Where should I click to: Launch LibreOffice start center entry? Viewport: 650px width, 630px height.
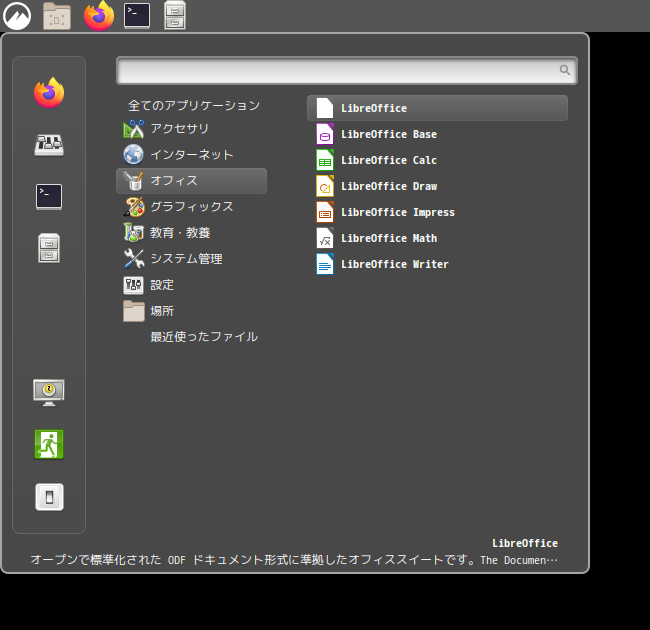click(x=437, y=108)
